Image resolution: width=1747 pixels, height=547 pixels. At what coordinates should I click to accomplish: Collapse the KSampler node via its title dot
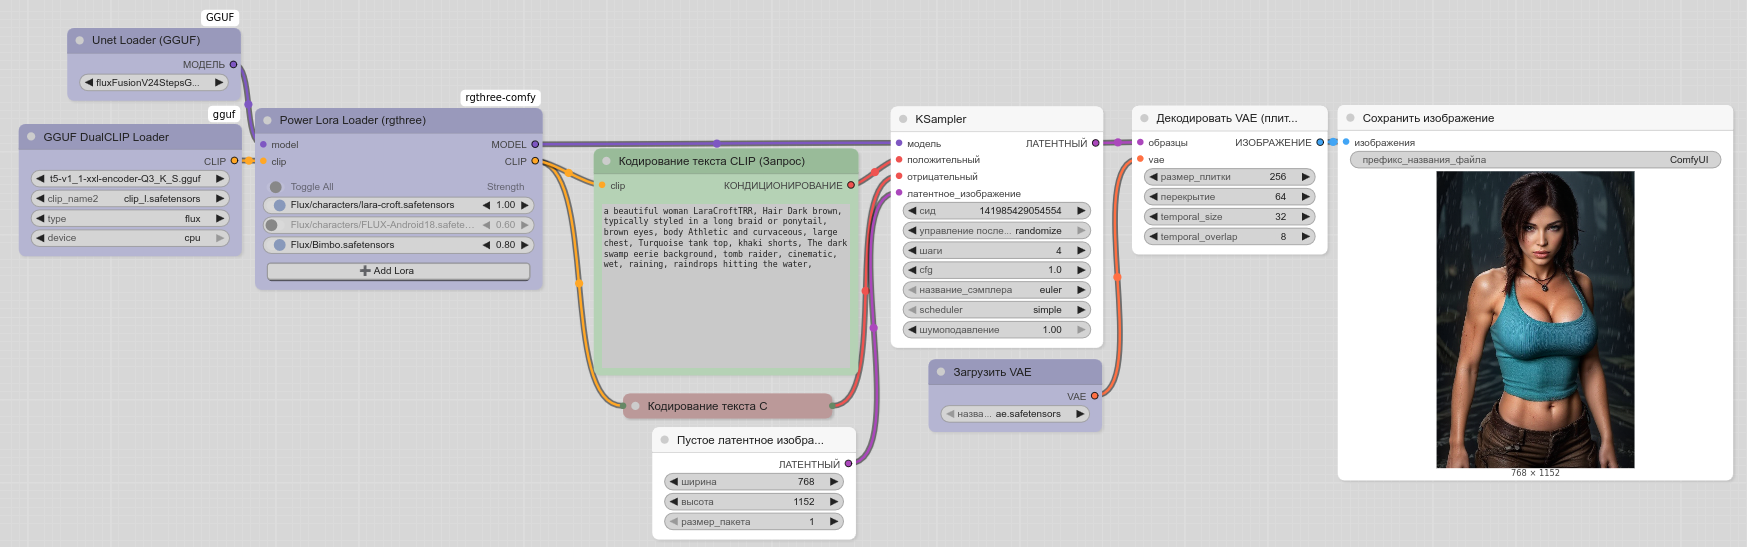(x=903, y=119)
